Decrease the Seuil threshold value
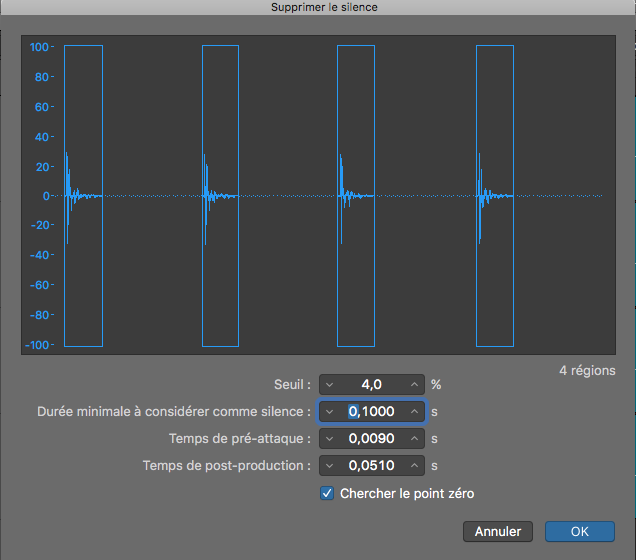 pyautogui.click(x=329, y=384)
